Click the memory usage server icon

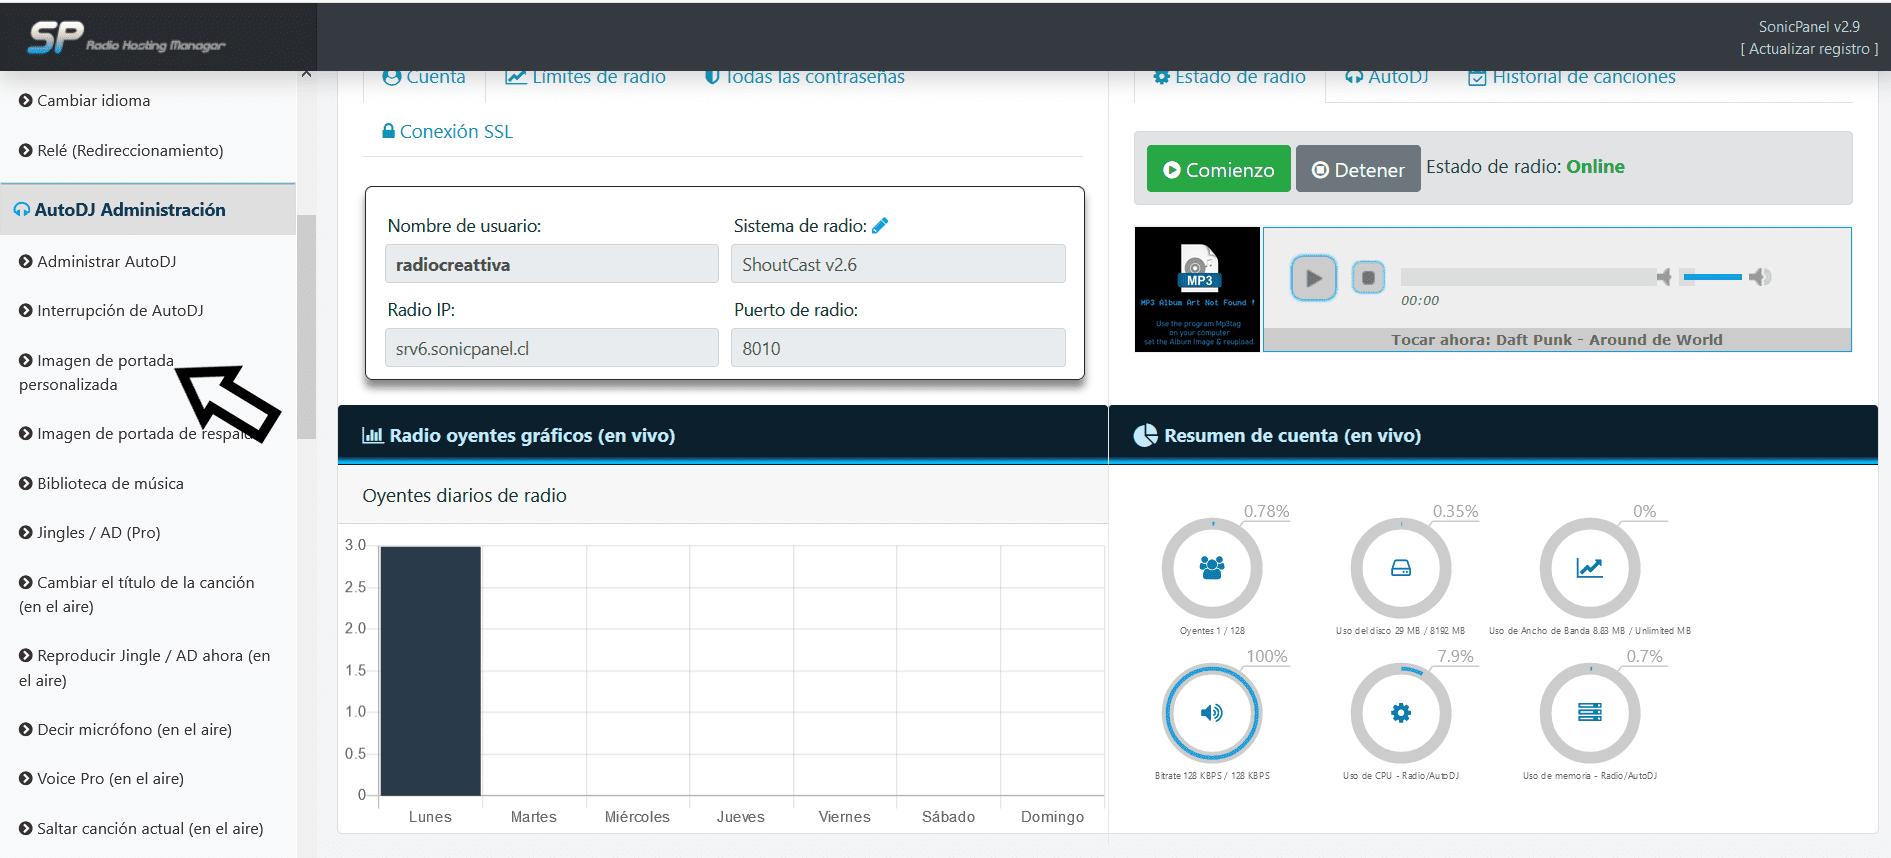pyautogui.click(x=1589, y=713)
